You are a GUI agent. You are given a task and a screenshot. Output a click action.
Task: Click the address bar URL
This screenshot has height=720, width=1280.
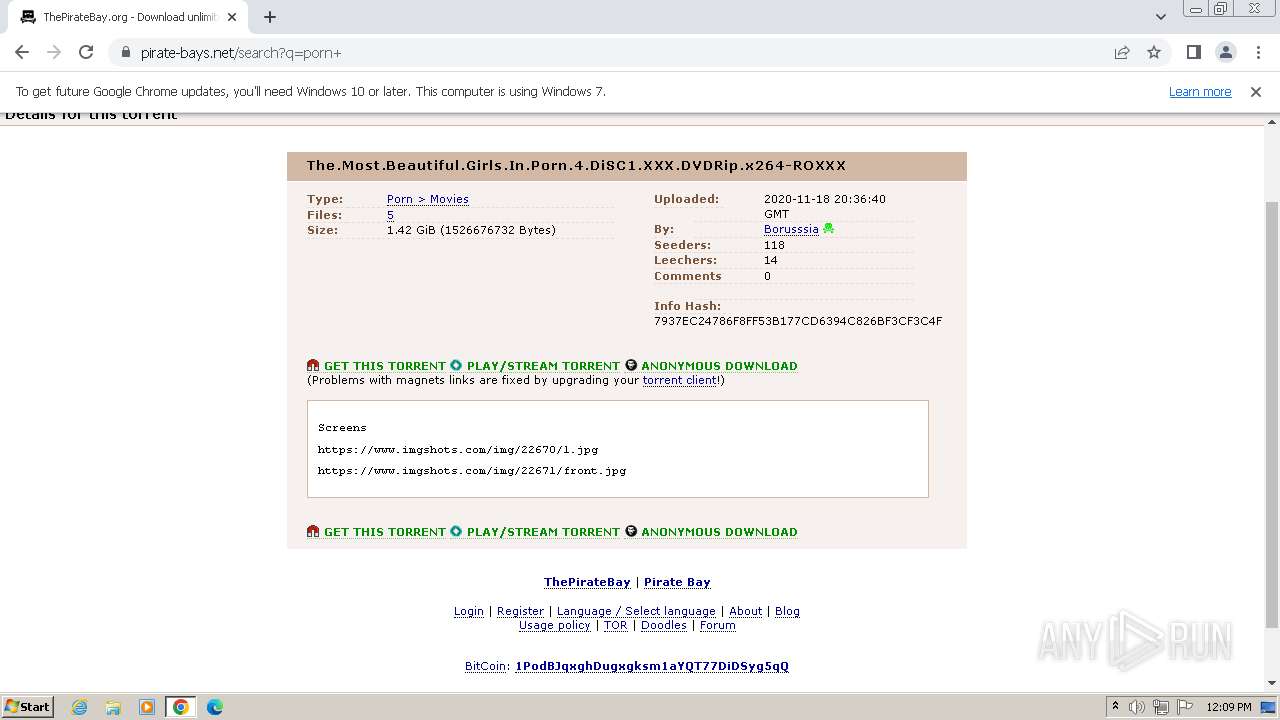point(240,53)
